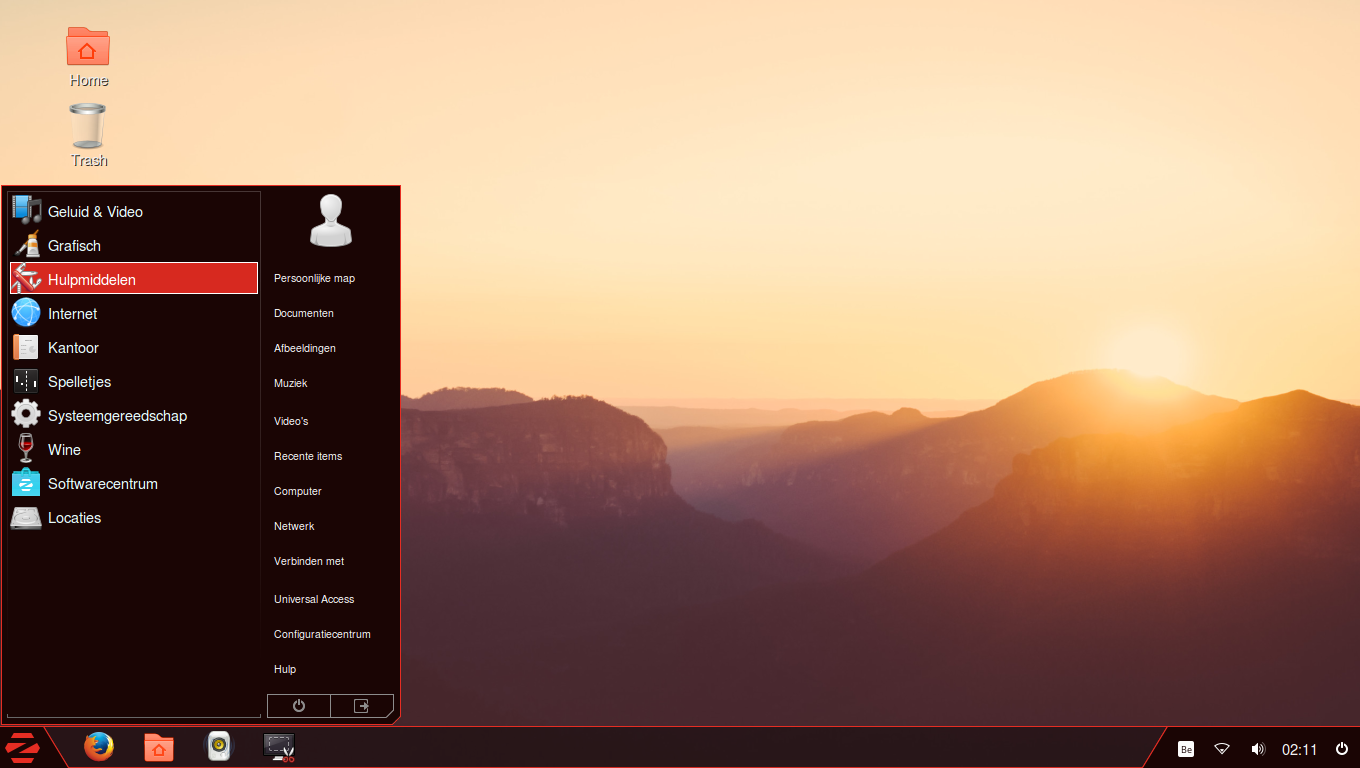Viewport: 1360px width, 768px height.
Task: Open the Systeemgereedschap category
Action: pos(117,415)
